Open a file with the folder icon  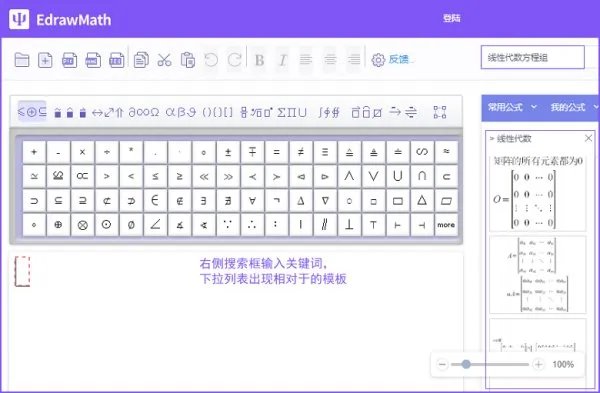[x=22, y=60]
